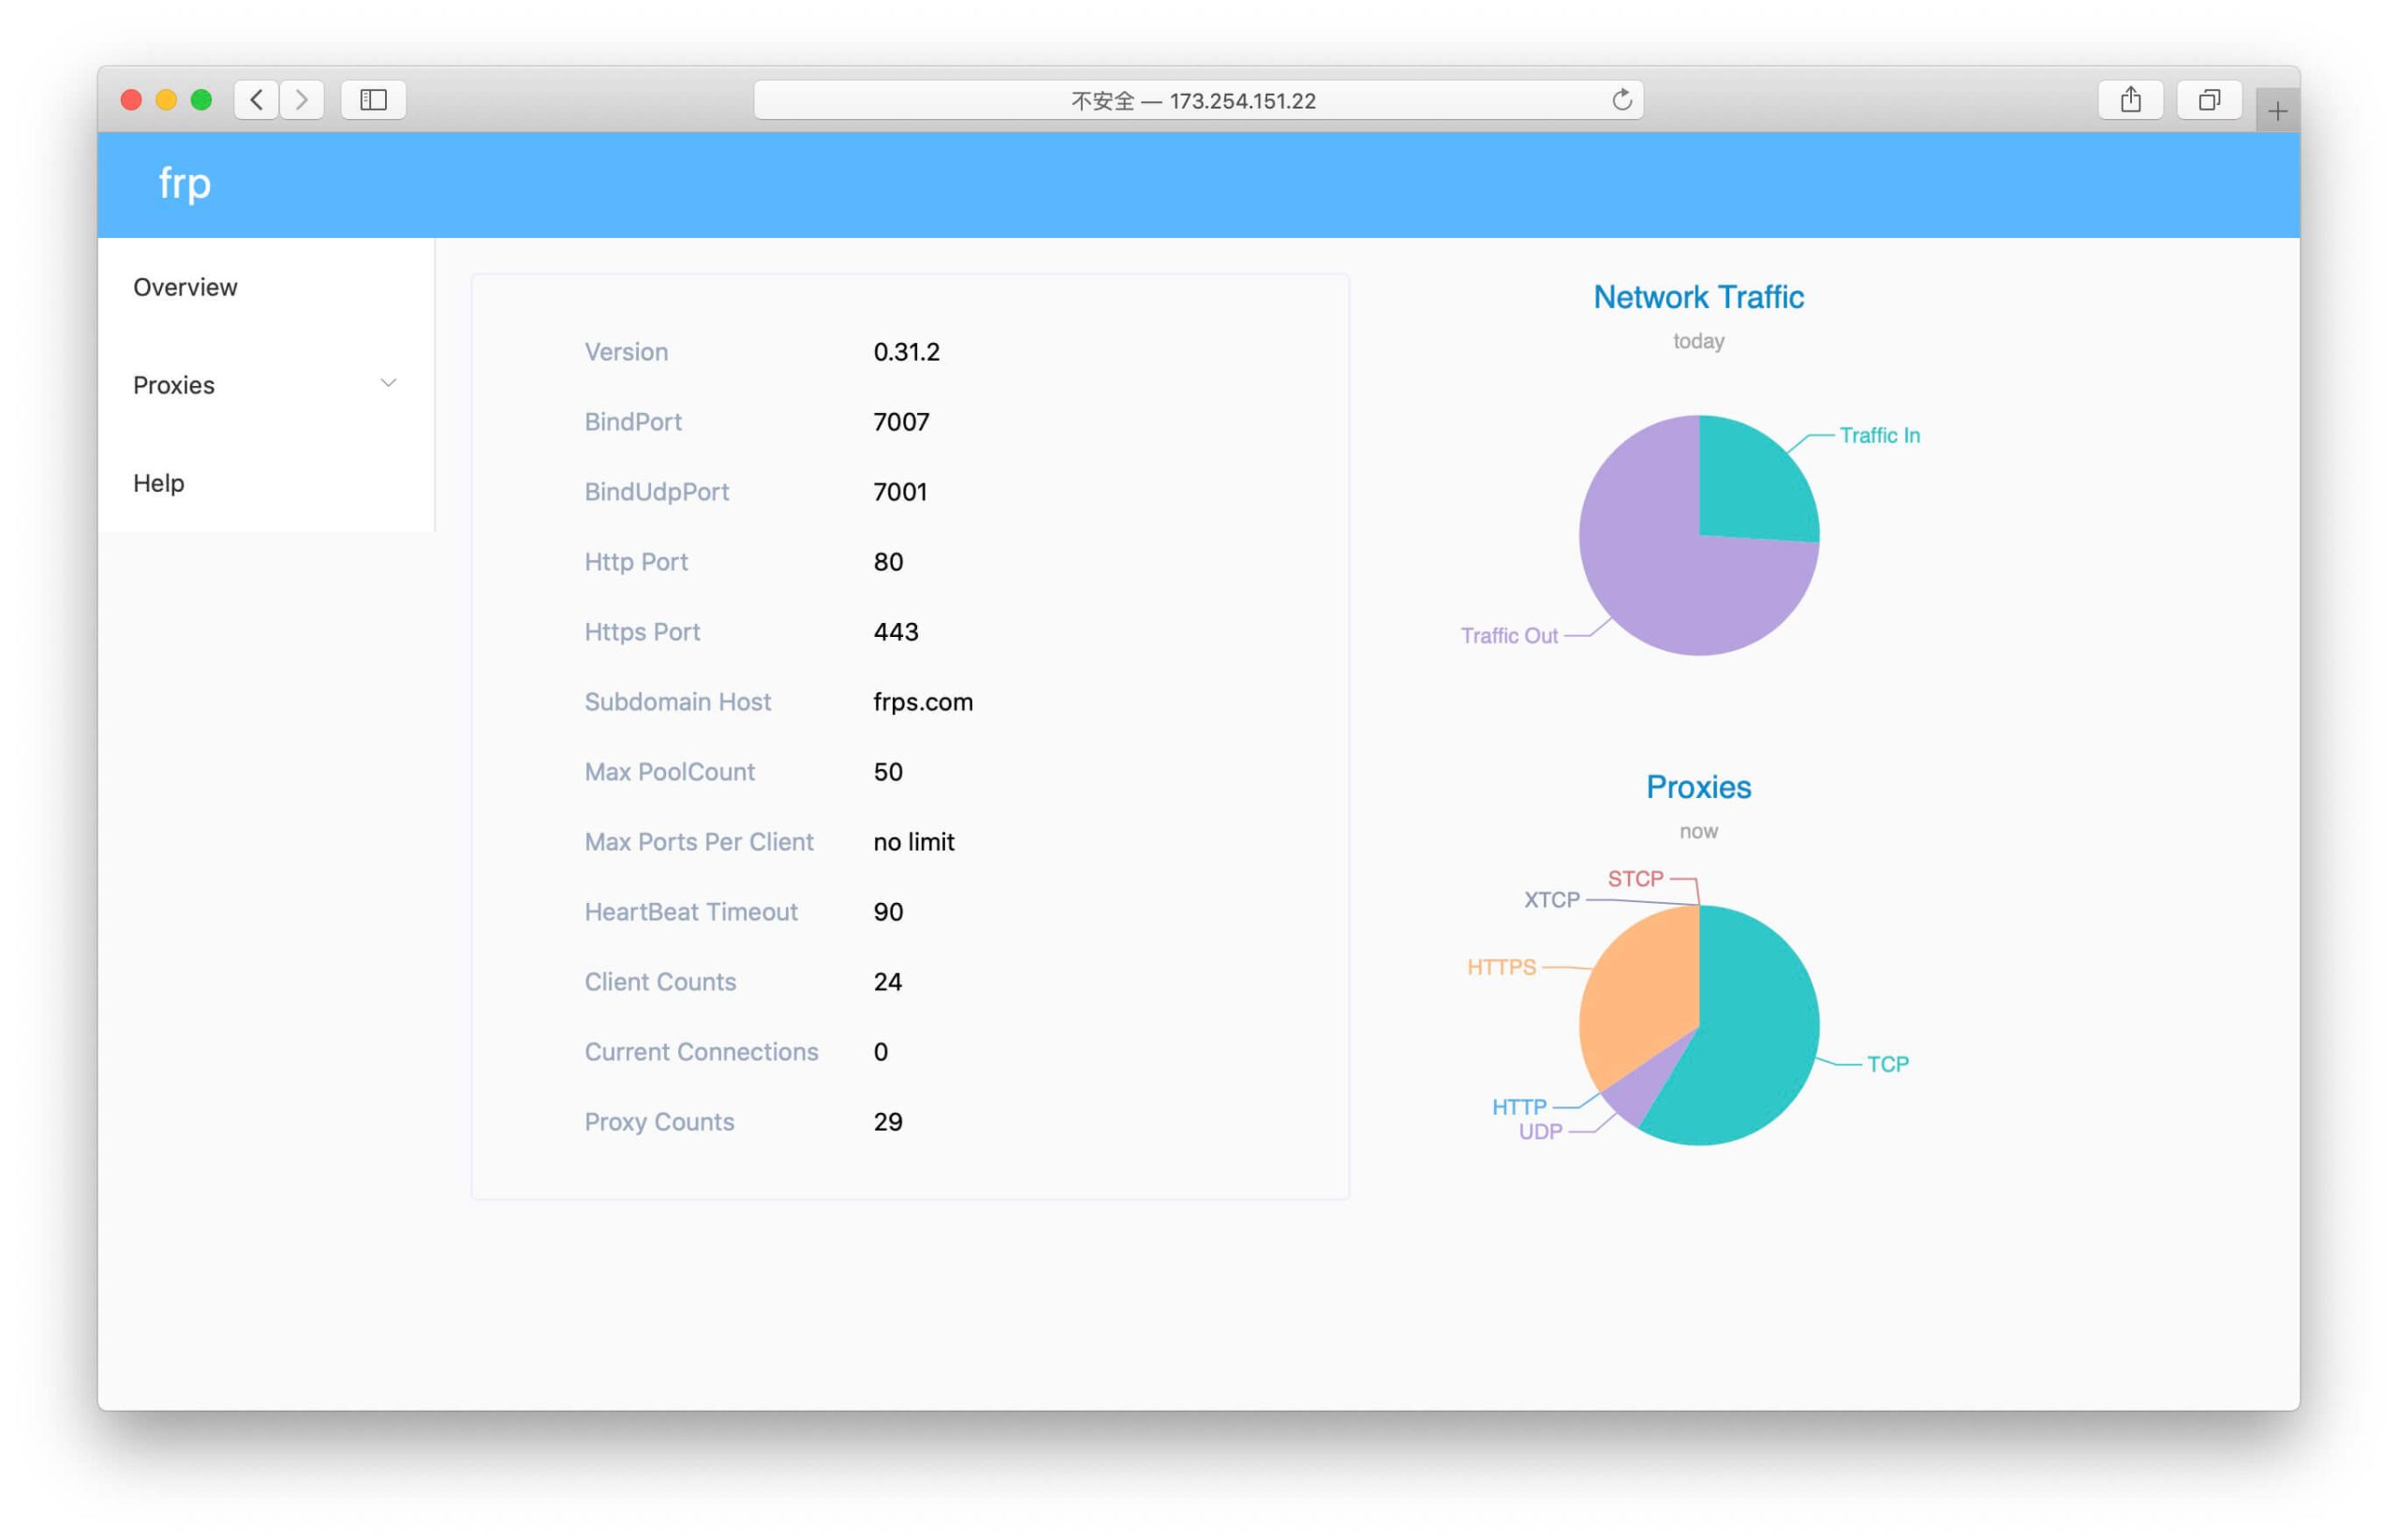The height and width of the screenshot is (1540, 2398).
Task: Click the Current Connections value 0
Action: [x=880, y=1052]
